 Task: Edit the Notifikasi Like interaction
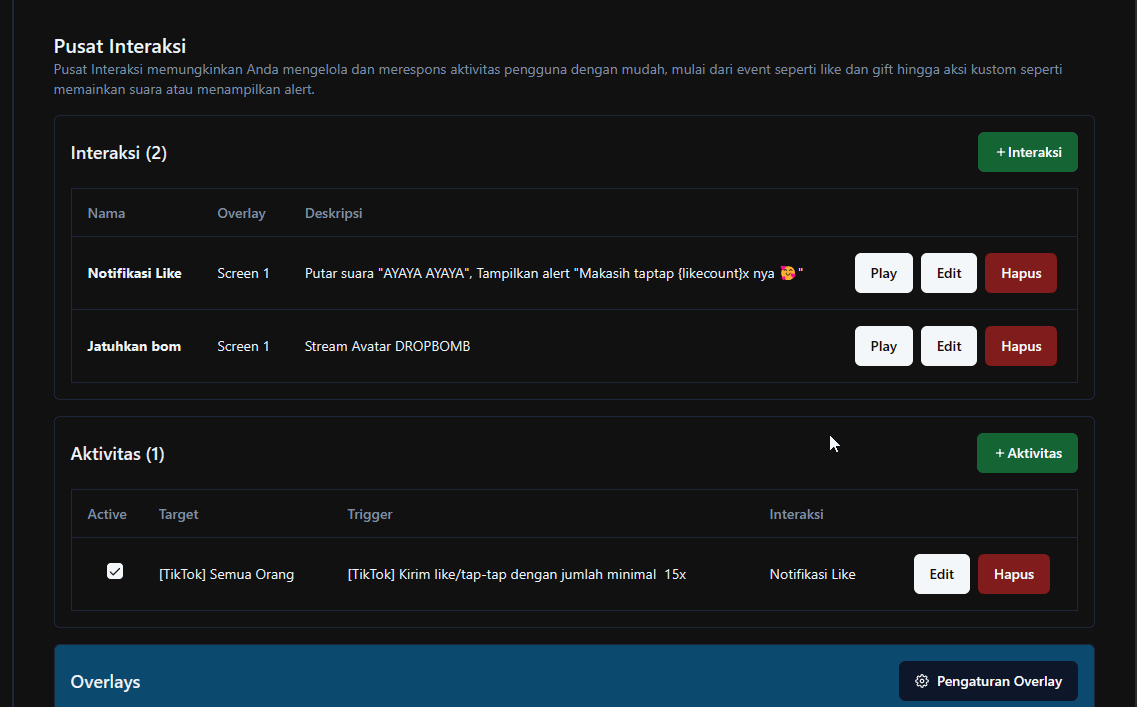[948, 273]
